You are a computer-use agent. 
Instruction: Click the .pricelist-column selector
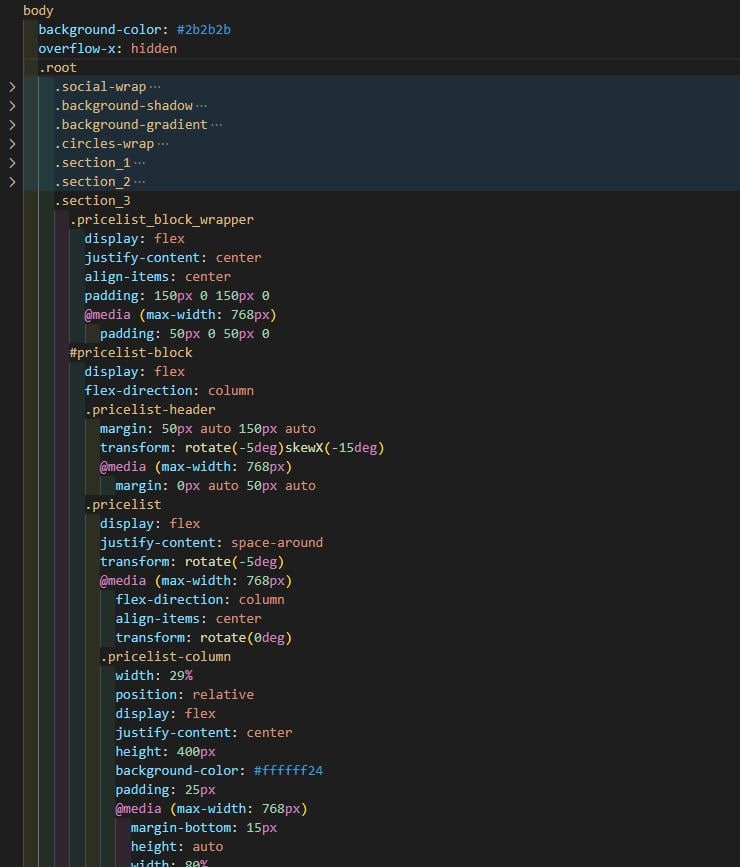tap(165, 656)
